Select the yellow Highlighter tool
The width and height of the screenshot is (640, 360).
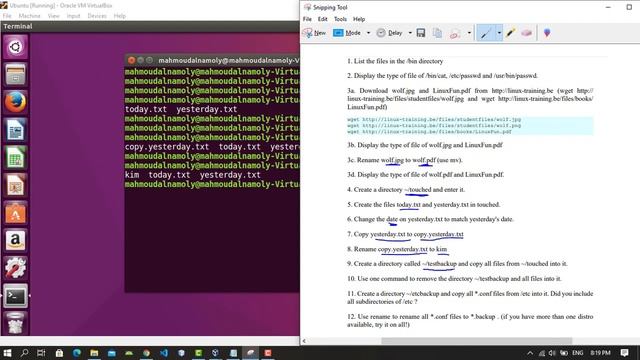click(x=511, y=33)
